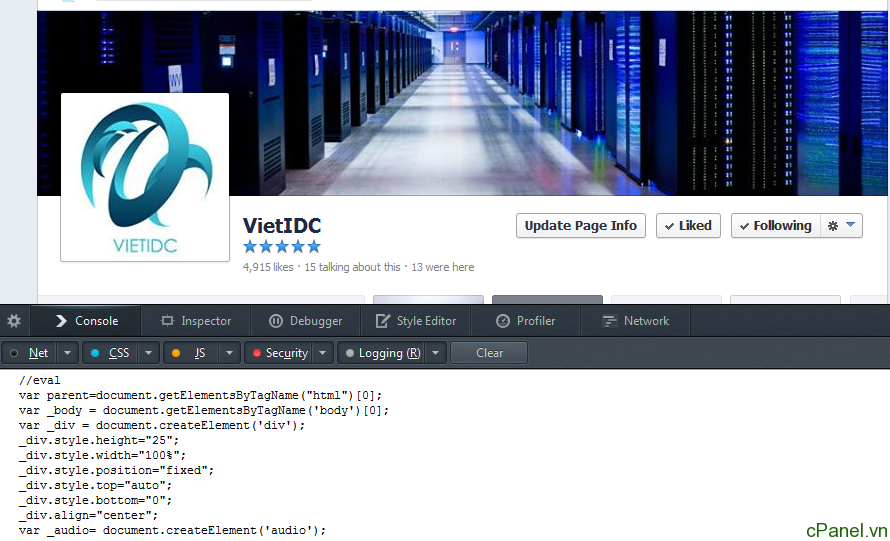890x541 pixels.
Task: Open the Profiler tab
Action: (x=526, y=321)
